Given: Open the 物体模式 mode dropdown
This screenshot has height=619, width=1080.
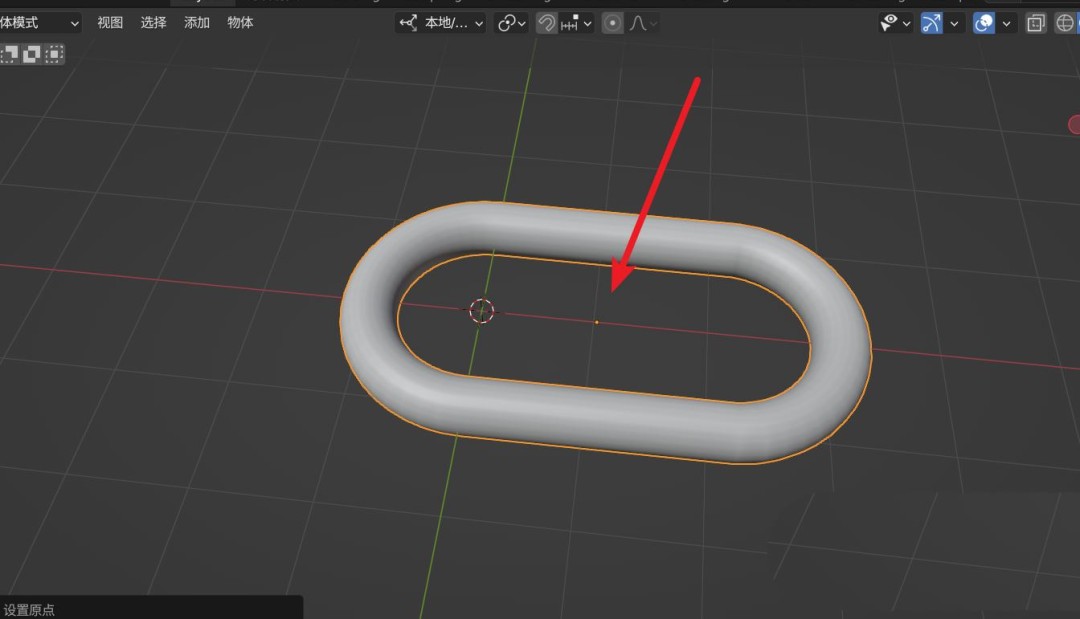Looking at the screenshot, I should [40, 22].
